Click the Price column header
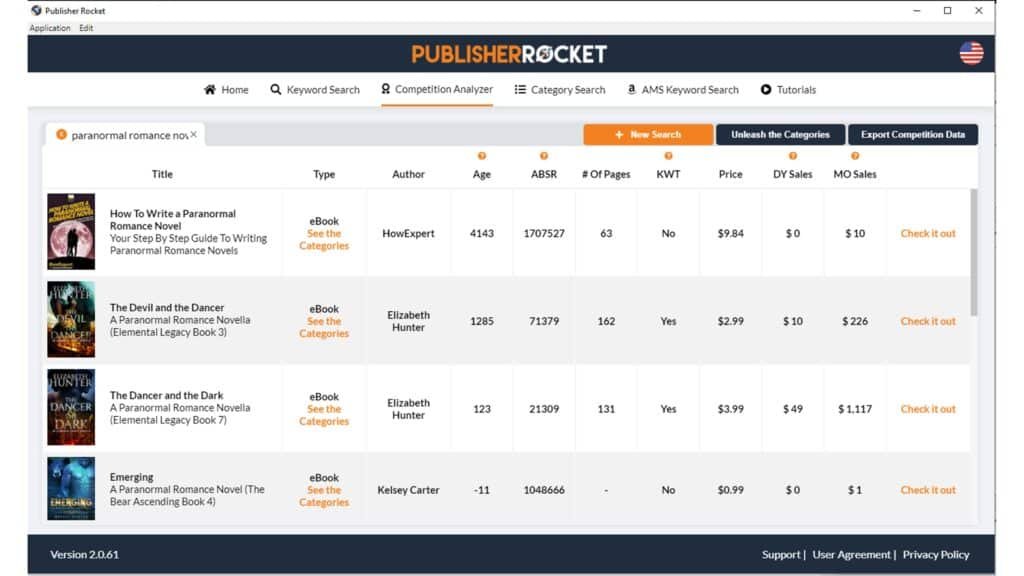1024x576 pixels. pos(730,174)
